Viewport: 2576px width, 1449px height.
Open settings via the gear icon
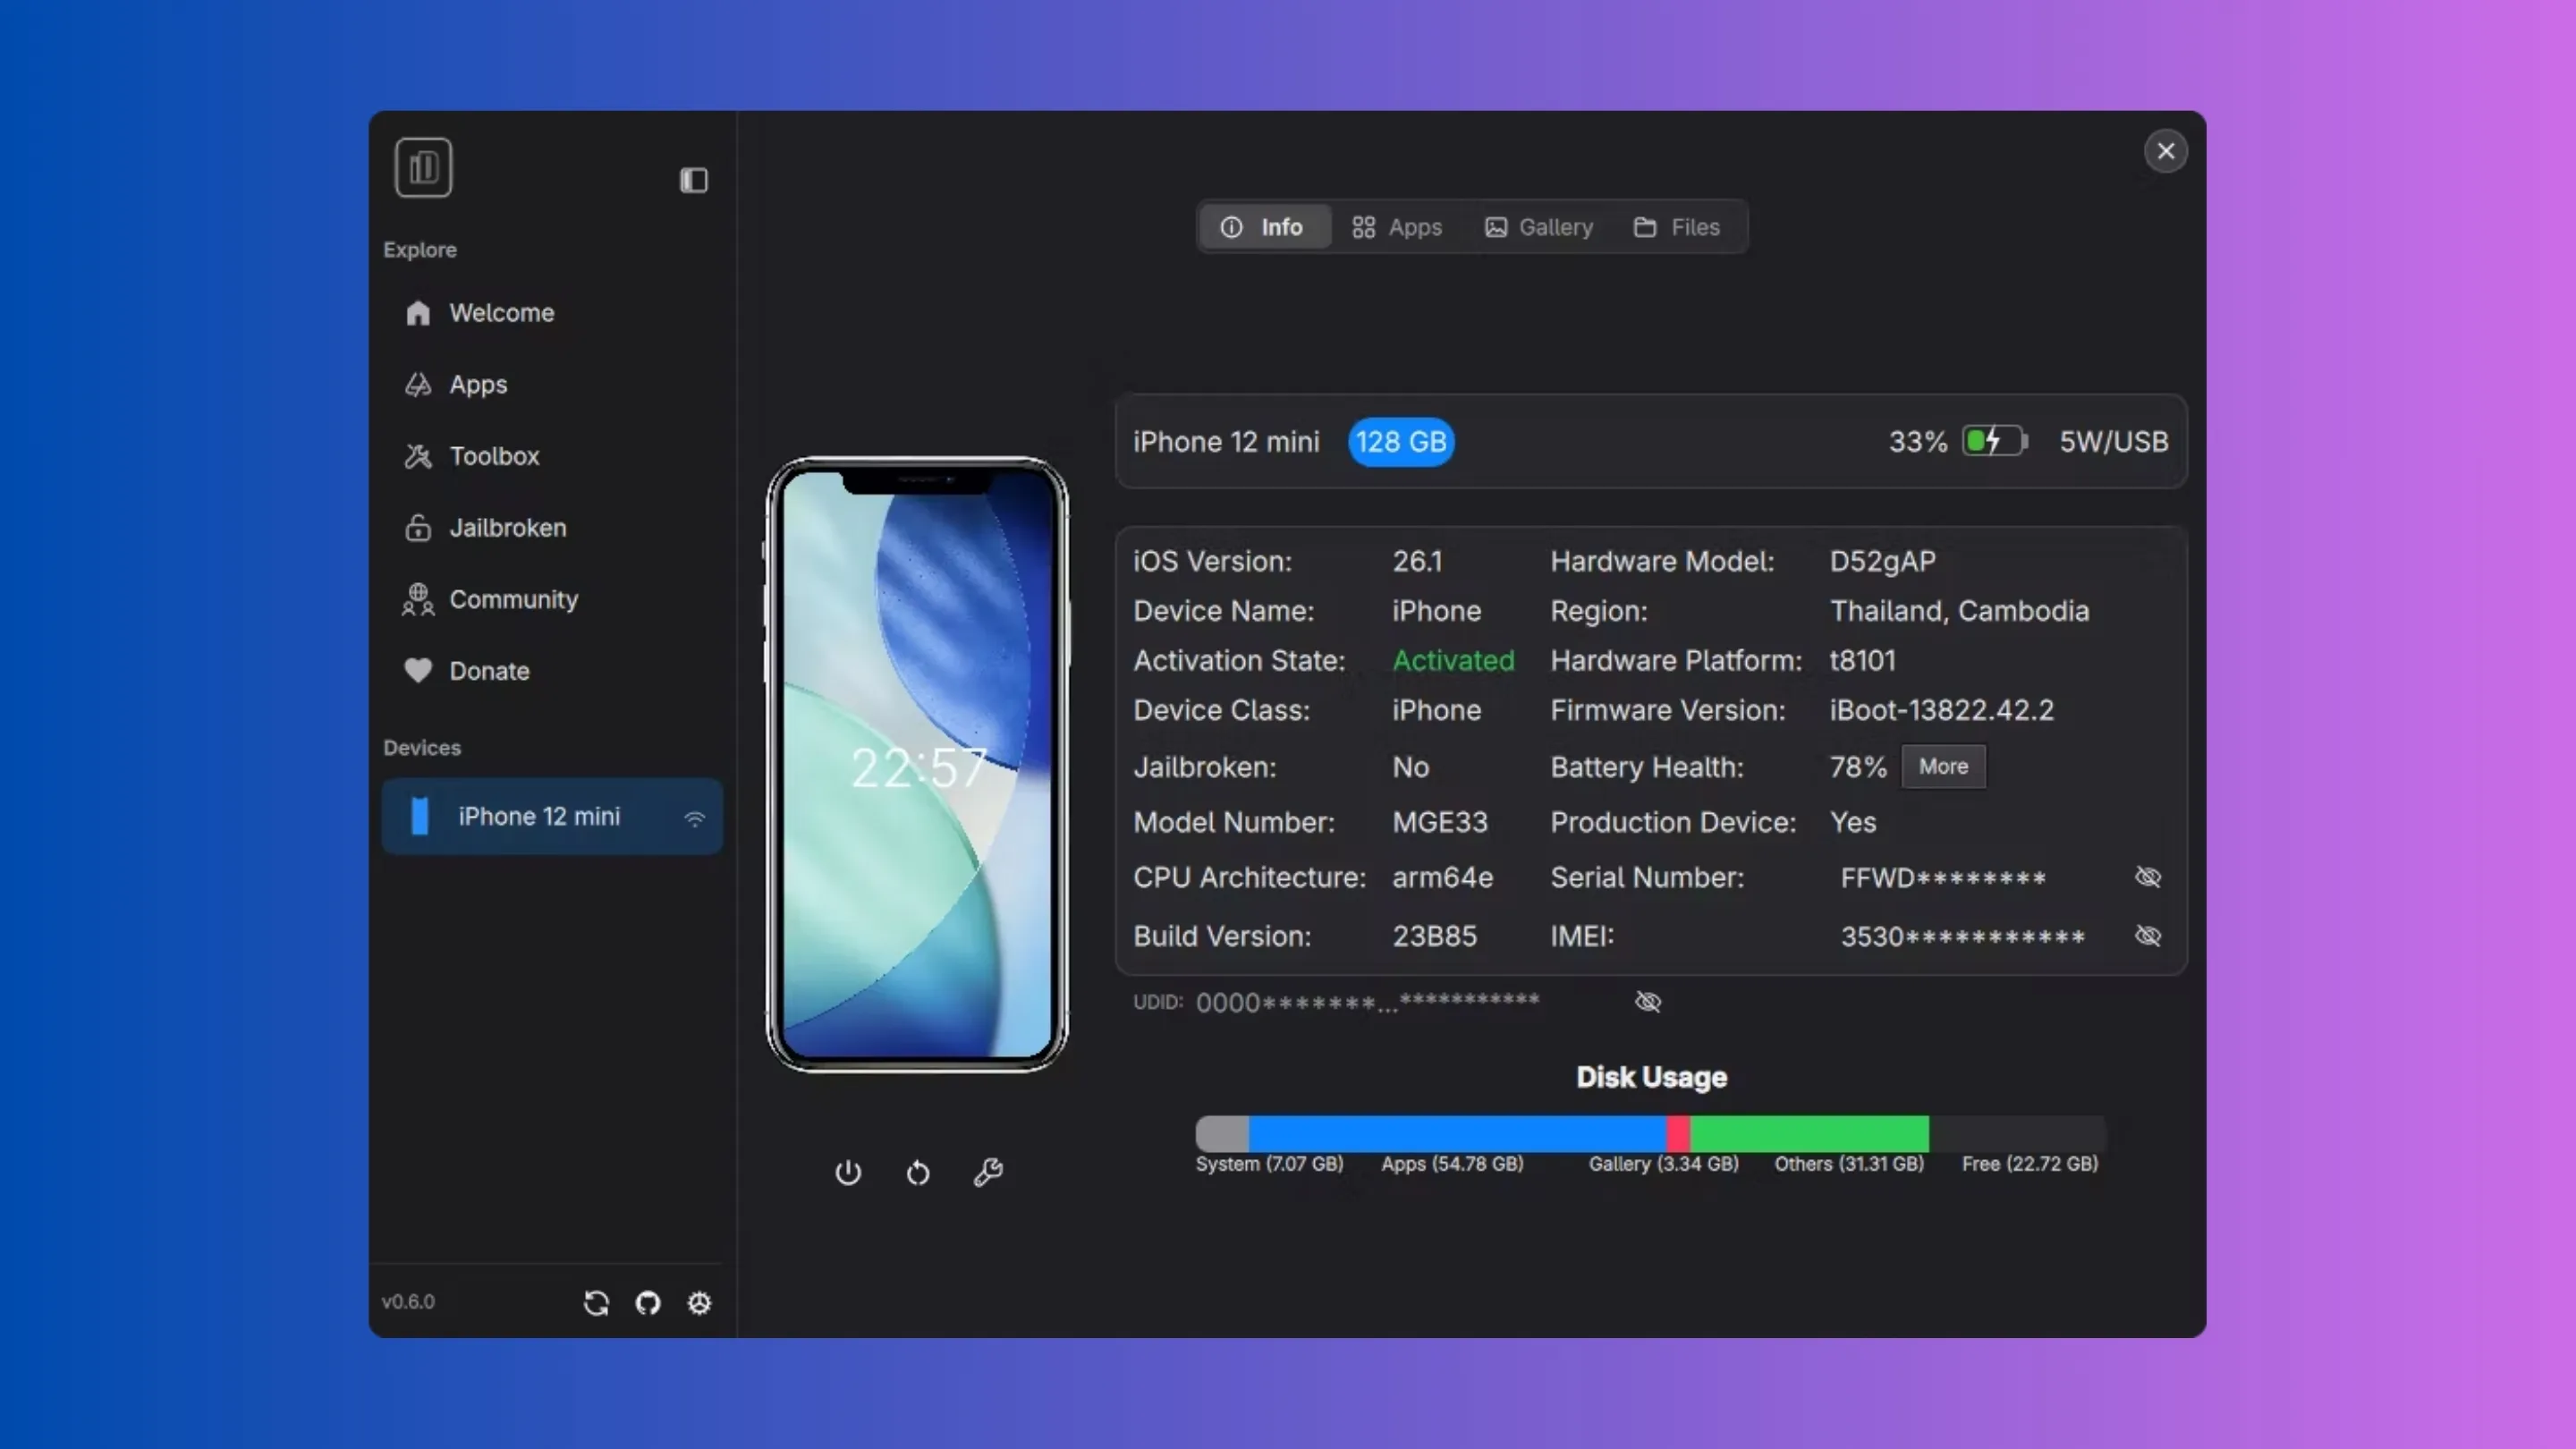(x=699, y=1303)
